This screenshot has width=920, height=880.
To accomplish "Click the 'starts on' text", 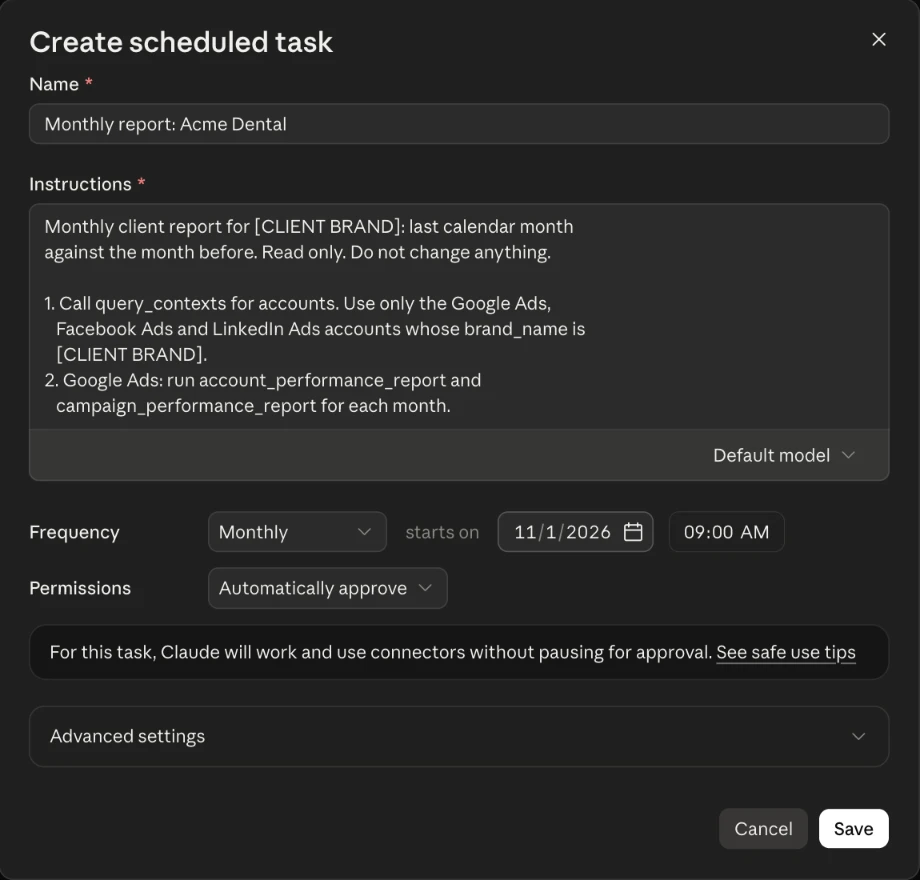I will coord(442,532).
